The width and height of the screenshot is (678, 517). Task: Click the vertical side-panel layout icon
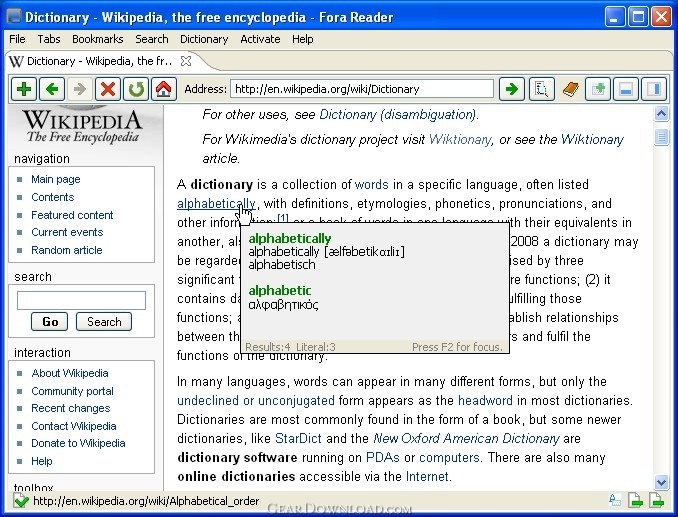point(654,89)
